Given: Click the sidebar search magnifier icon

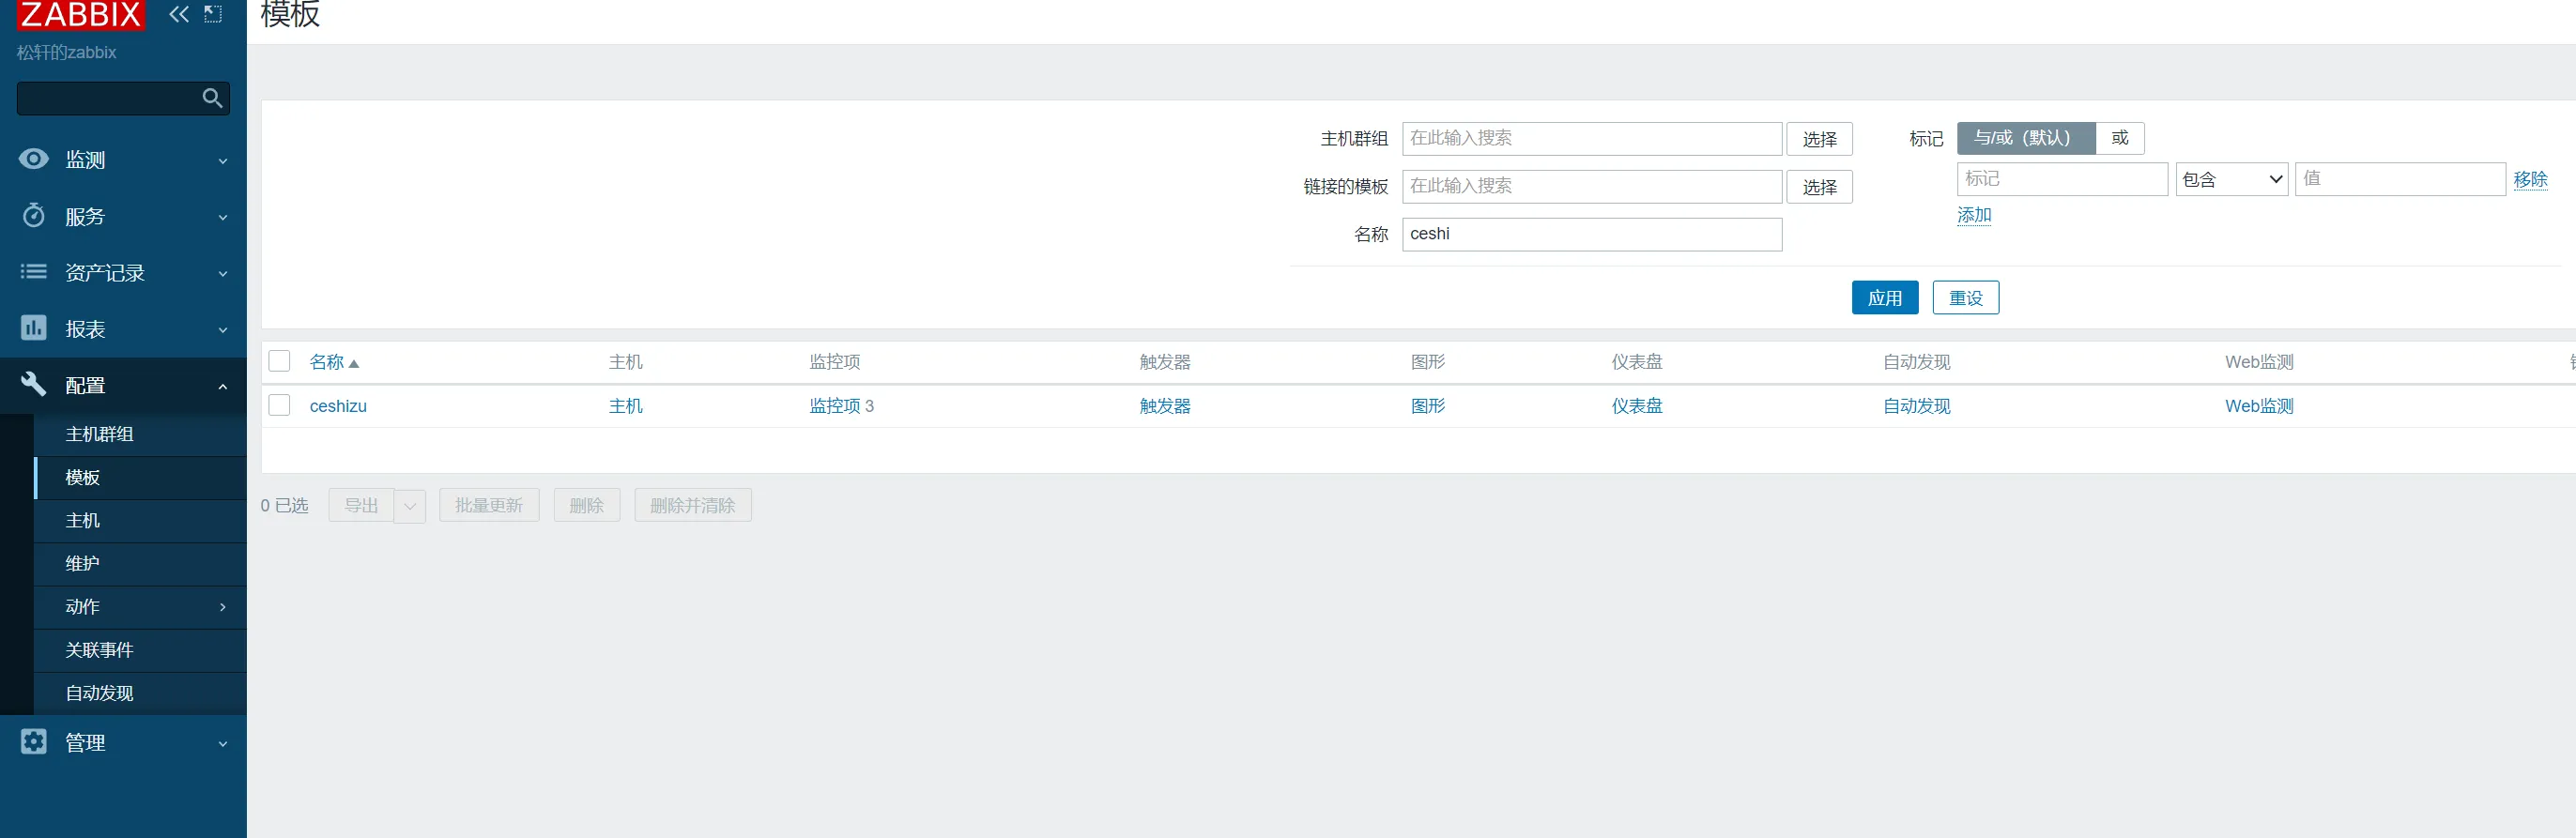Looking at the screenshot, I should 212,98.
